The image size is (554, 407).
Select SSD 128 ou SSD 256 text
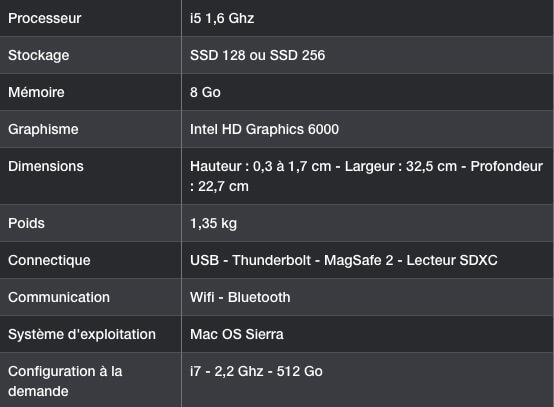[257, 55]
